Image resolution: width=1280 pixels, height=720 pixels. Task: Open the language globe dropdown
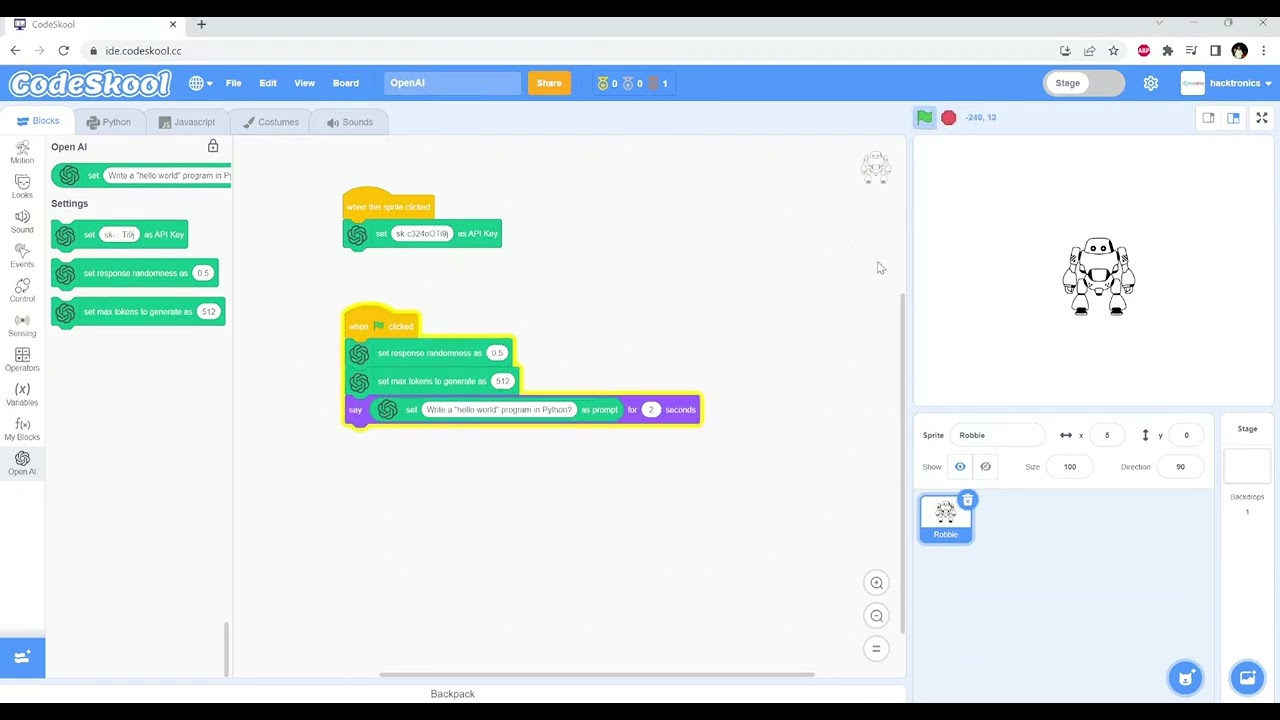point(200,83)
